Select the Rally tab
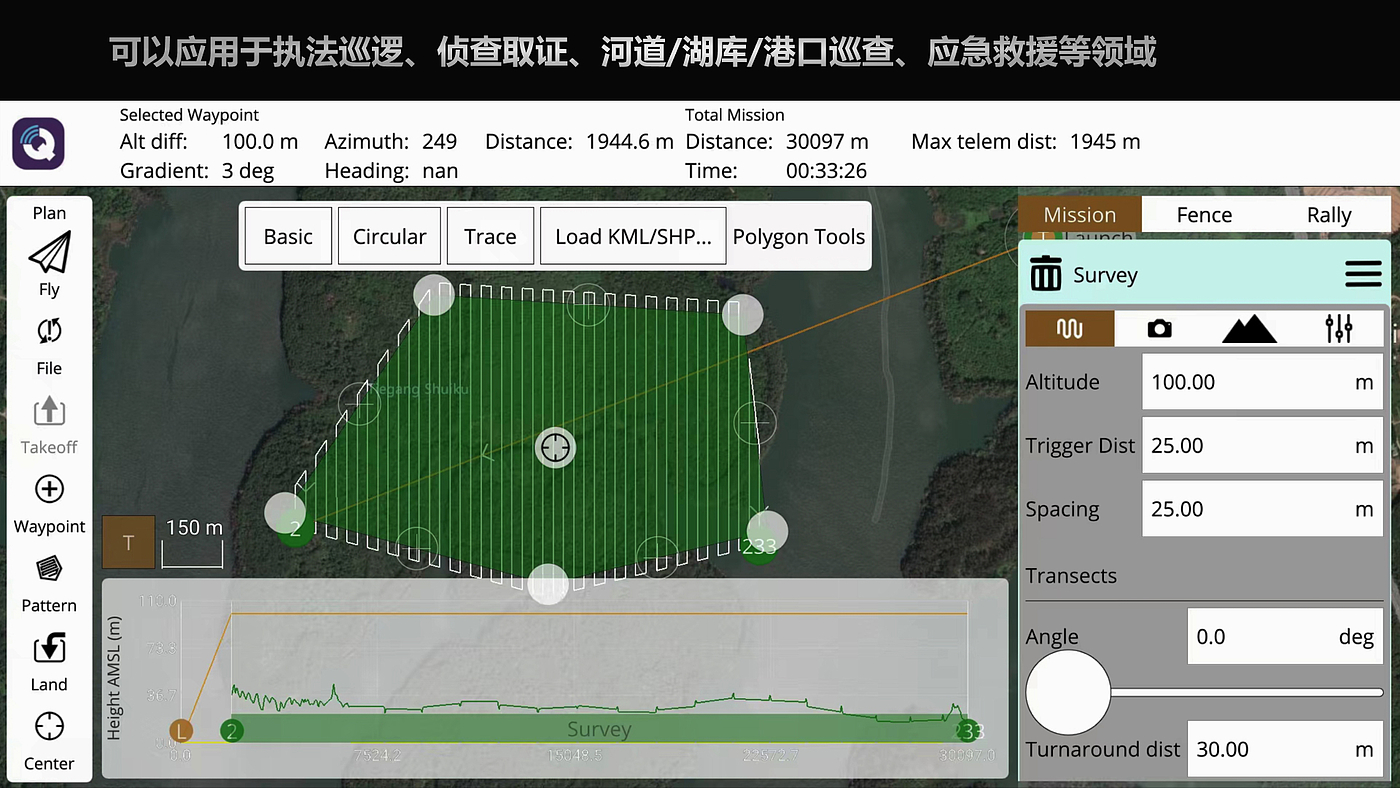This screenshot has height=788, width=1400. [1329, 214]
